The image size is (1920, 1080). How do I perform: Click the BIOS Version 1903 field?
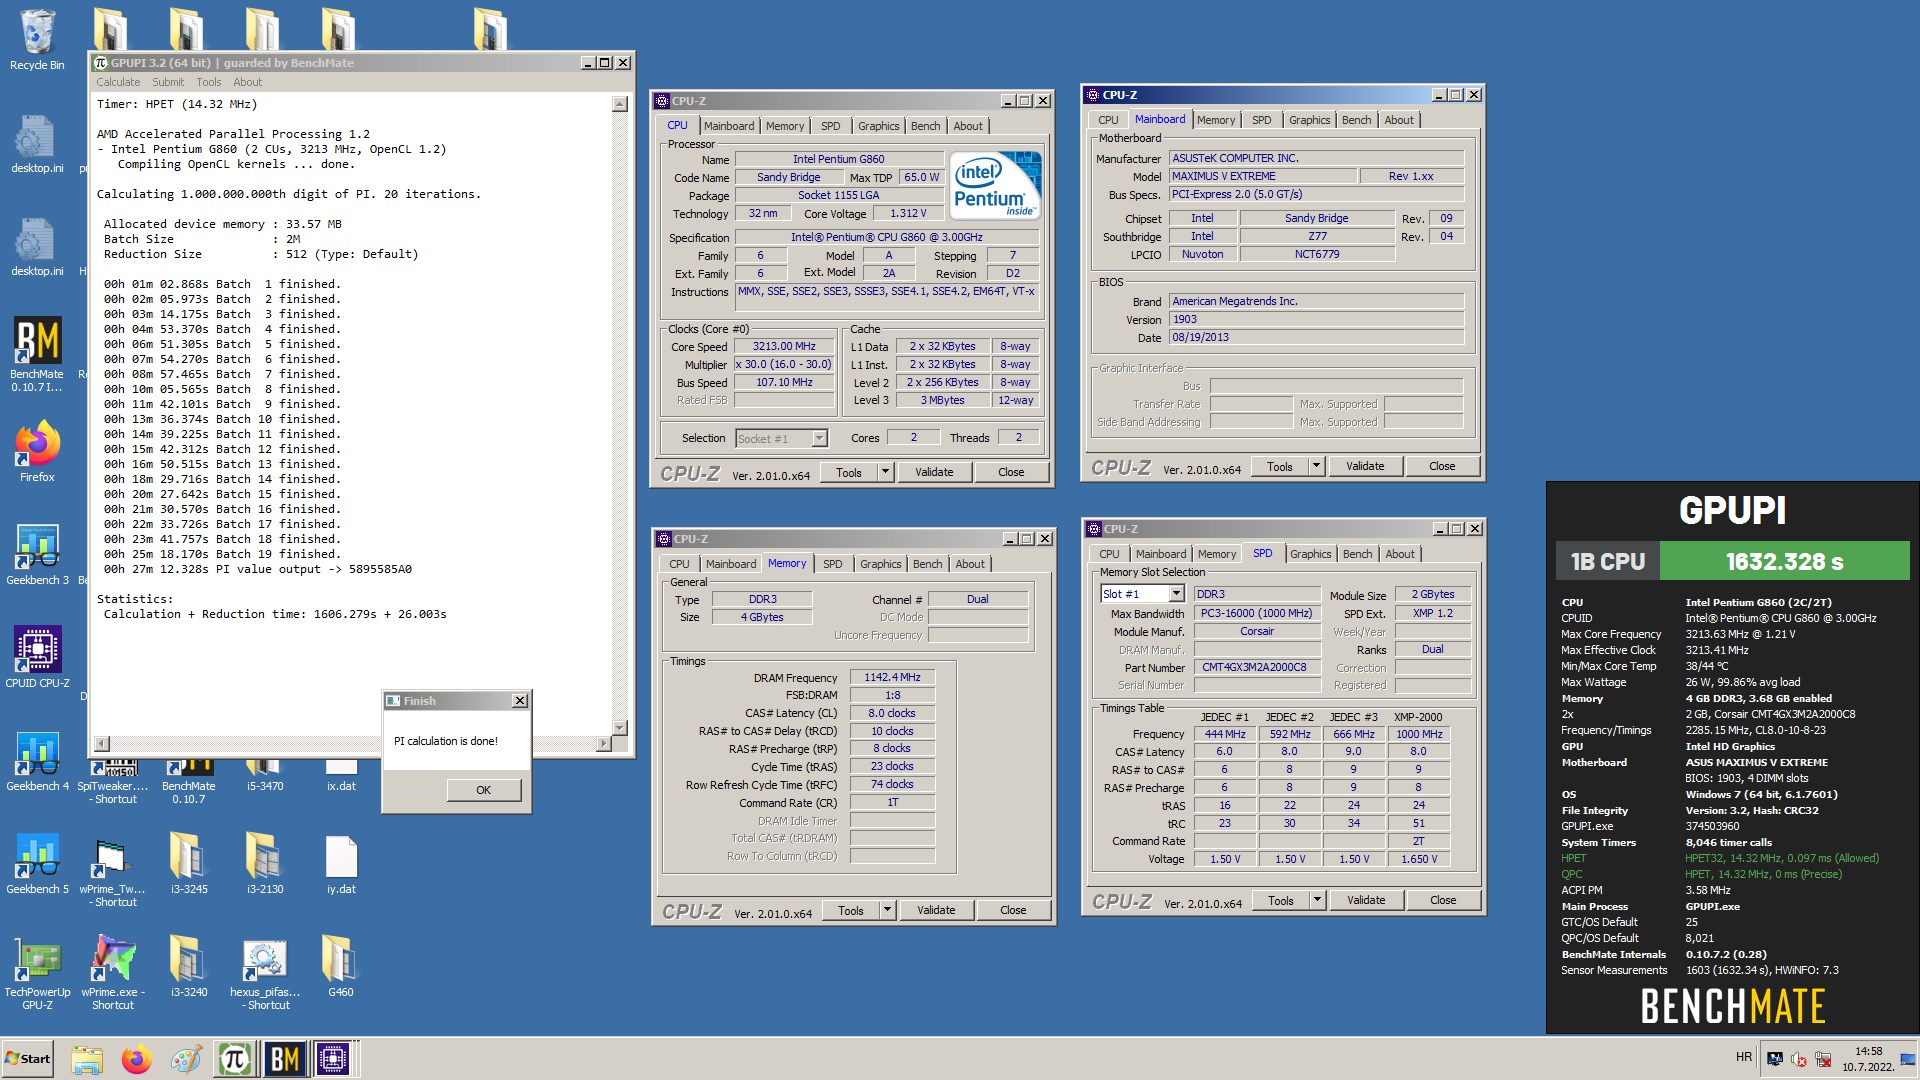(1317, 320)
